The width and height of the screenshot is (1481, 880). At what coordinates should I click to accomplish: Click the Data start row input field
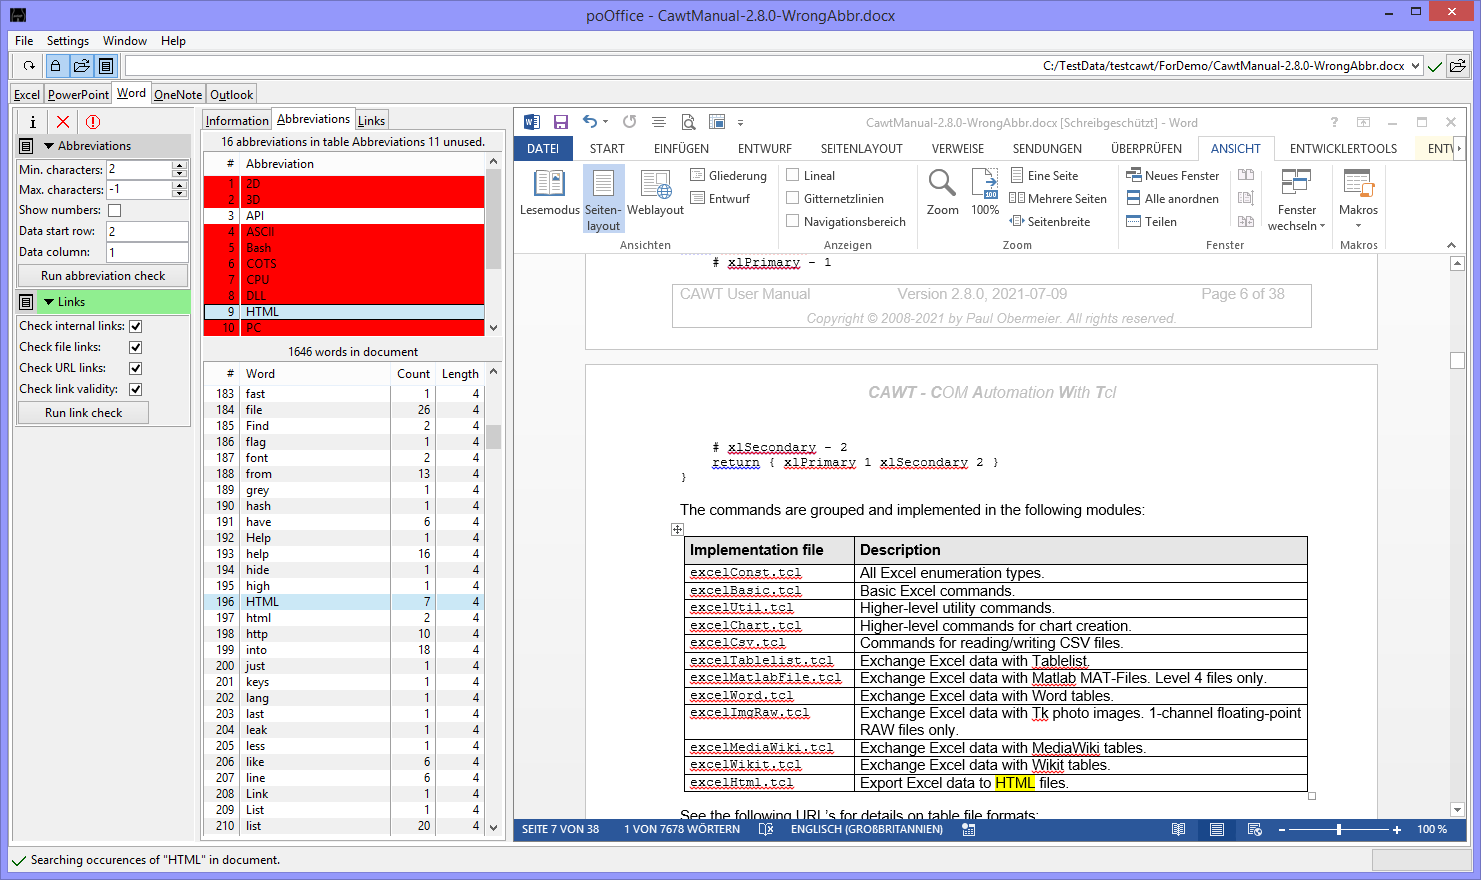(x=147, y=231)
